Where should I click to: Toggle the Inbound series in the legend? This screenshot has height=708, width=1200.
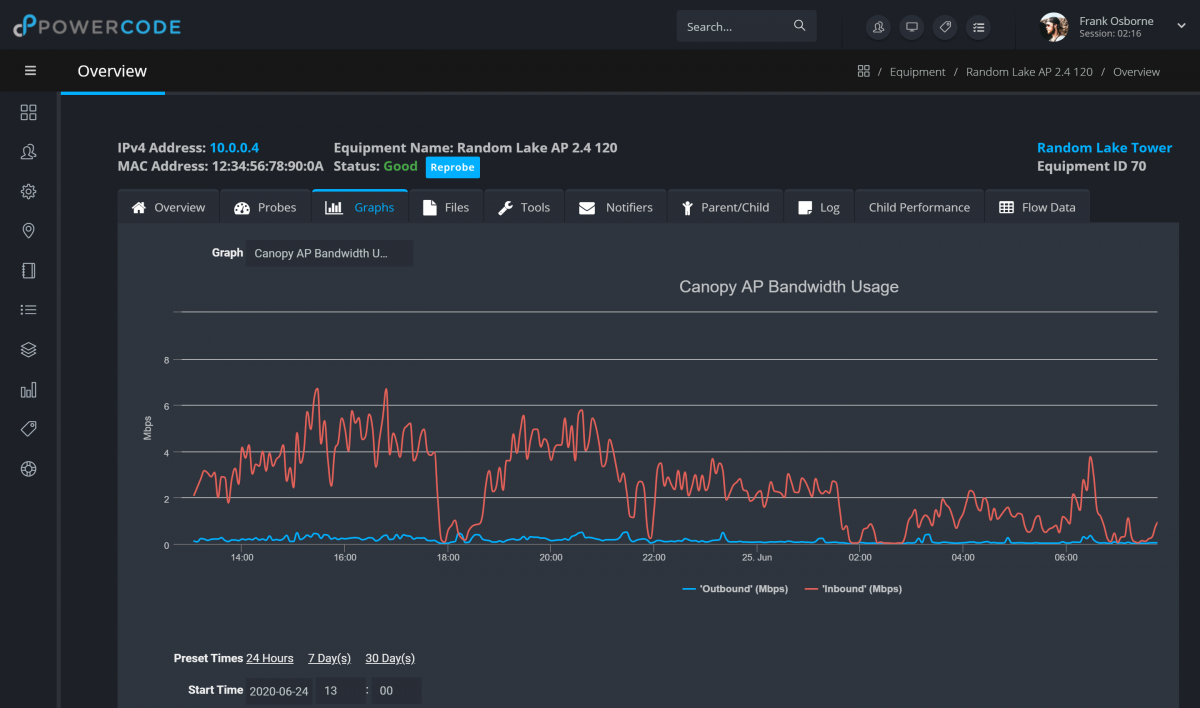[862, 589]
